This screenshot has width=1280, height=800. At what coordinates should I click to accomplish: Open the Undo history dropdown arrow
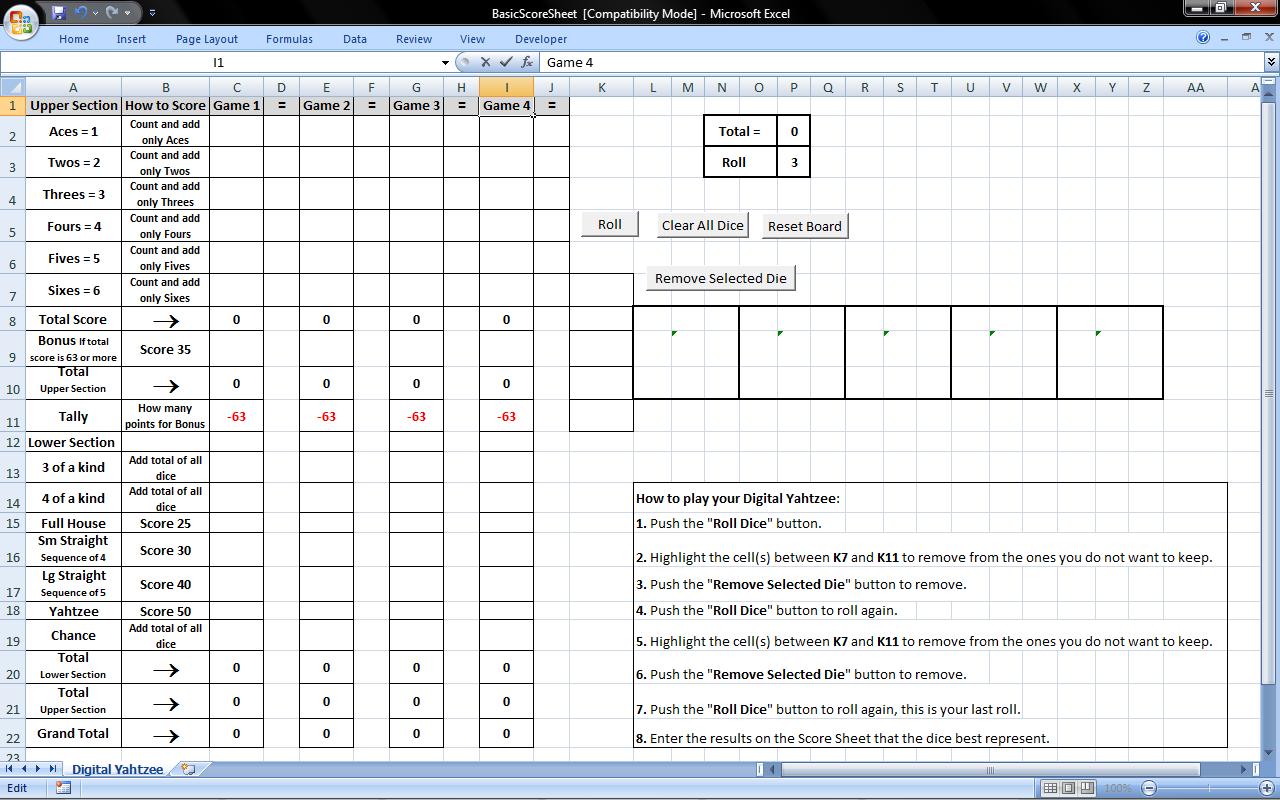(x=94, y=13)
